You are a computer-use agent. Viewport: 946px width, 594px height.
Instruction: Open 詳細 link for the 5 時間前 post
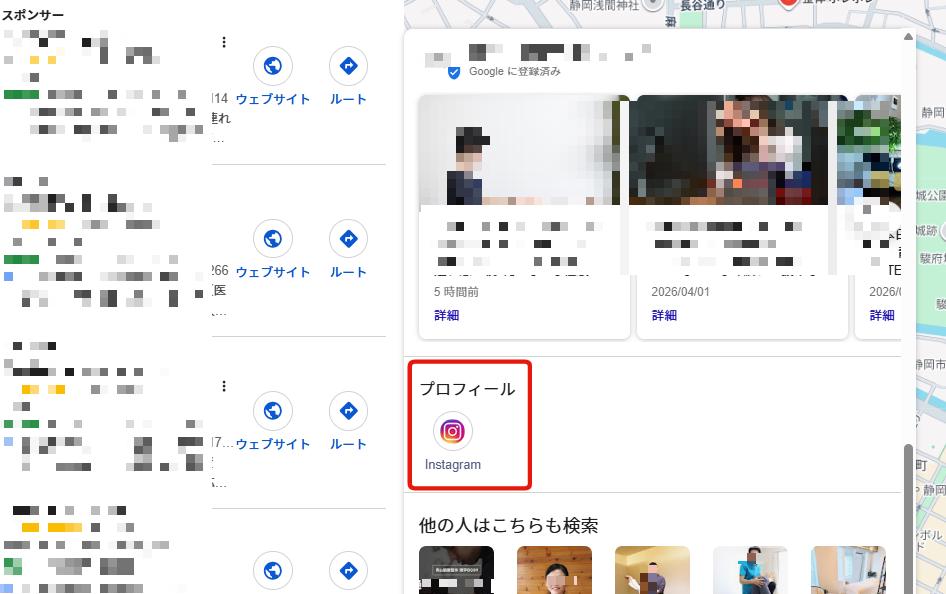(x=446, y=315)
